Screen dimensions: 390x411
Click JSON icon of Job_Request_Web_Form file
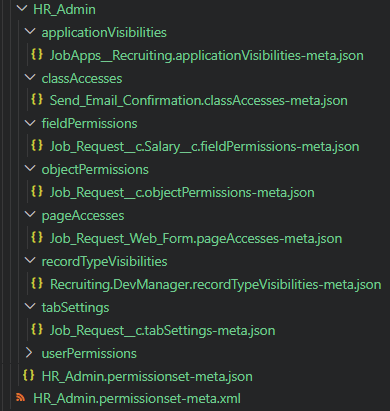coord(37,237)
